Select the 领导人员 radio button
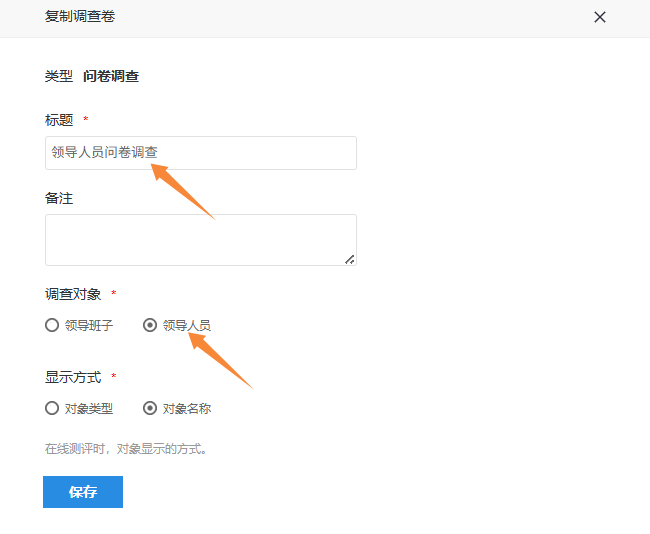Image resolution: width=650 pixels, height=534 pixels. [x=150, y=325]
